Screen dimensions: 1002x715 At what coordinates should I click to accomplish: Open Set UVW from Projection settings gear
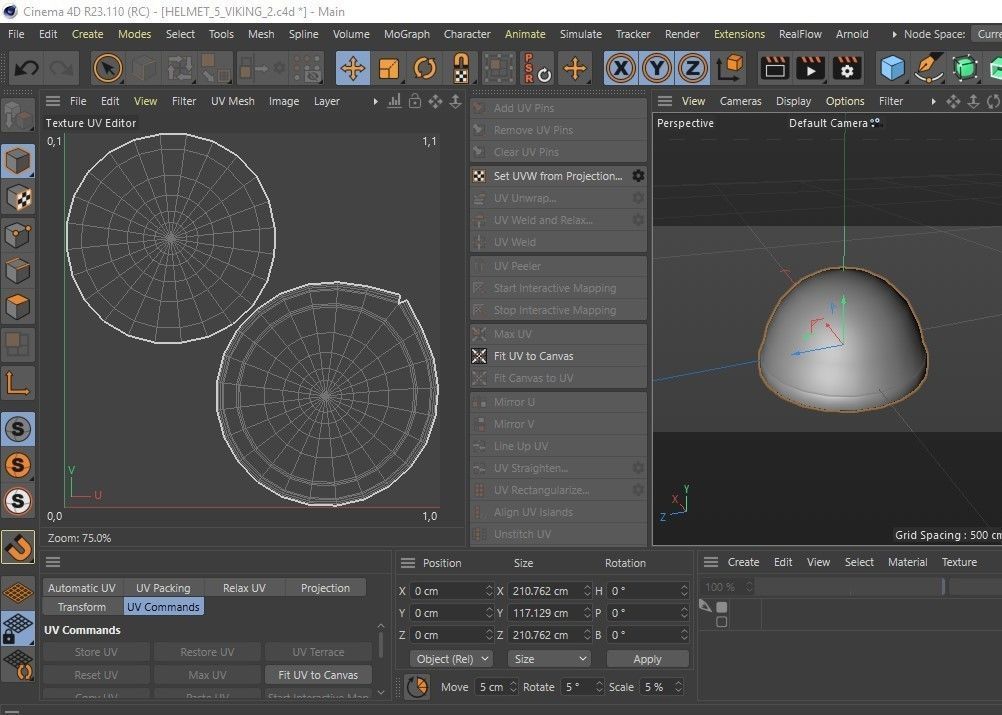click(x=638, y=176)
